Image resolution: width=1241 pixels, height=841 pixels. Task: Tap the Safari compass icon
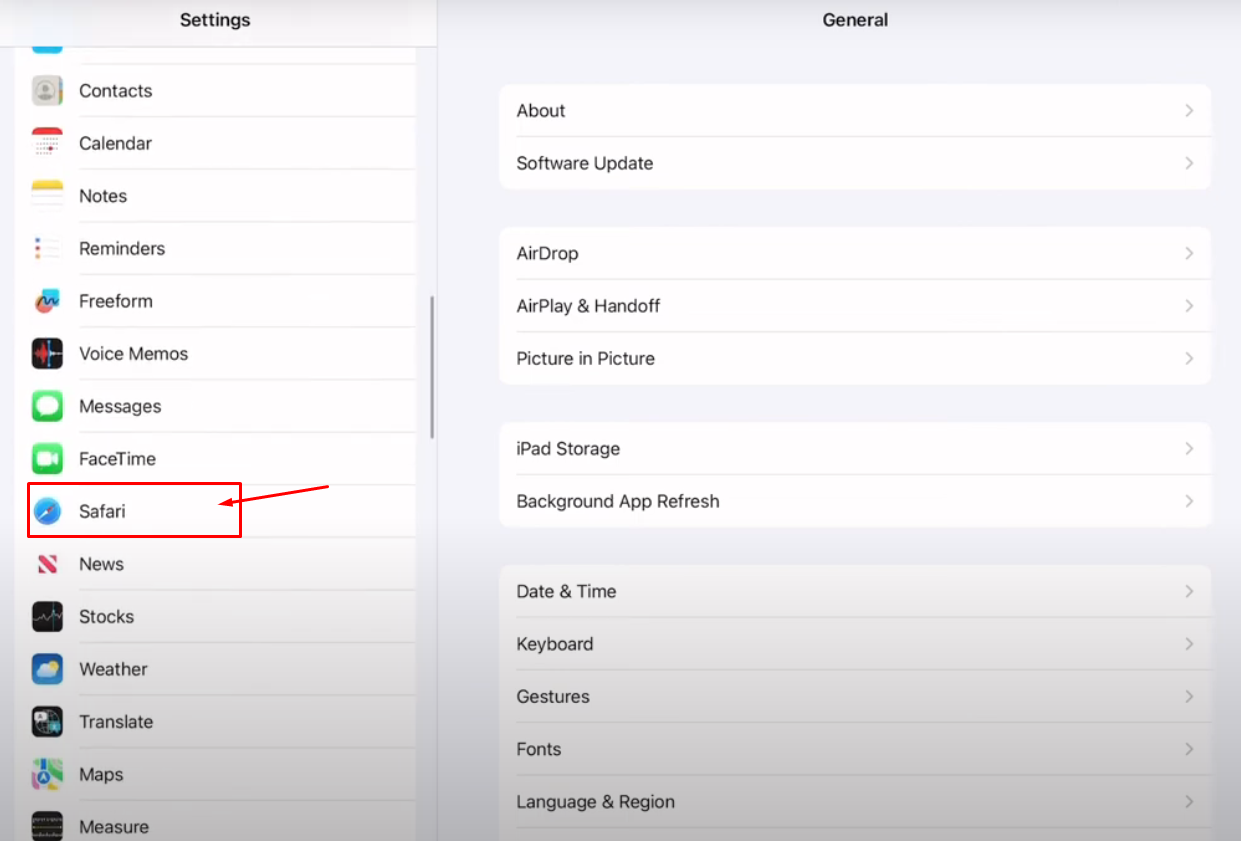pos(47,511)
